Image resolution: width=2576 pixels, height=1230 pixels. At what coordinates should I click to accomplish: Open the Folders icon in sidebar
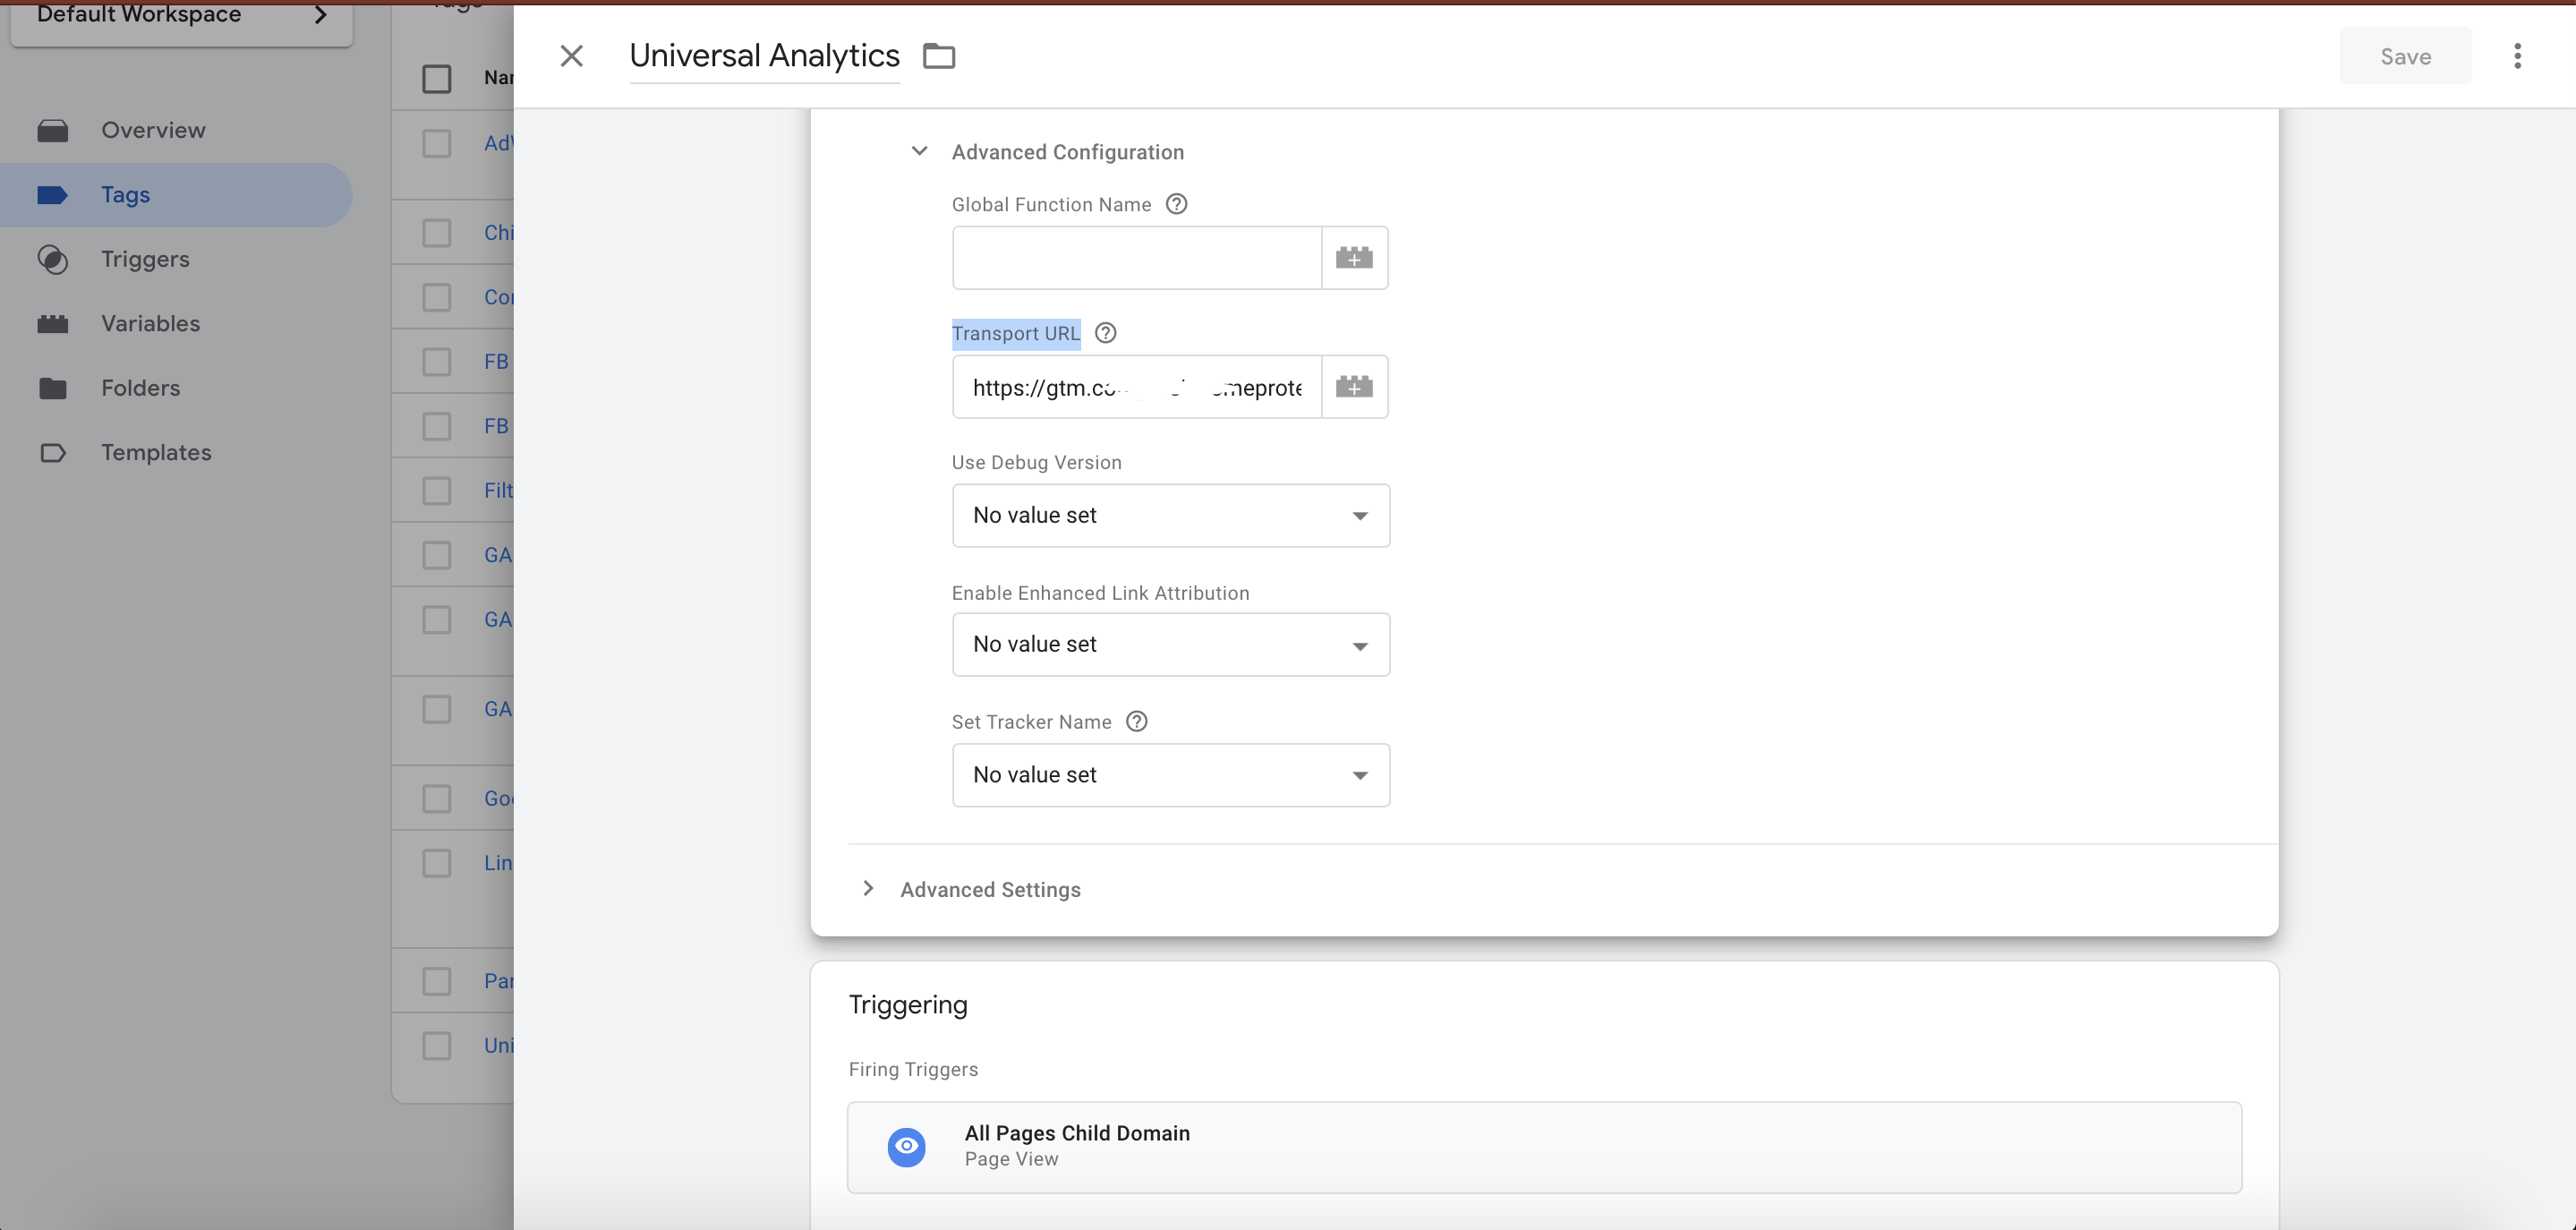53,388
